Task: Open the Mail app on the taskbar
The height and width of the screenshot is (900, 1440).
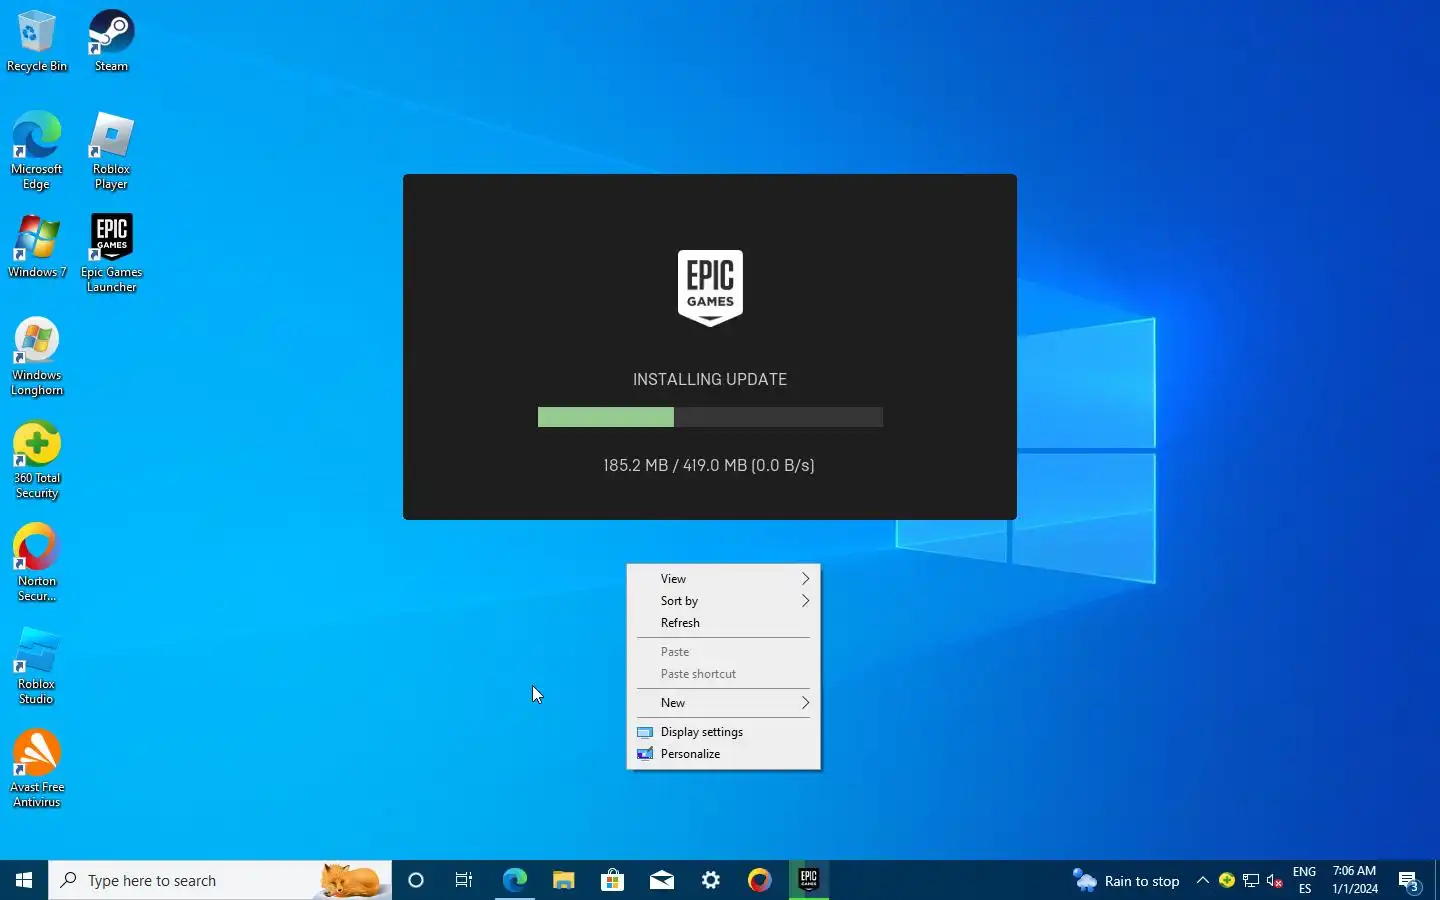Action: 662,880
